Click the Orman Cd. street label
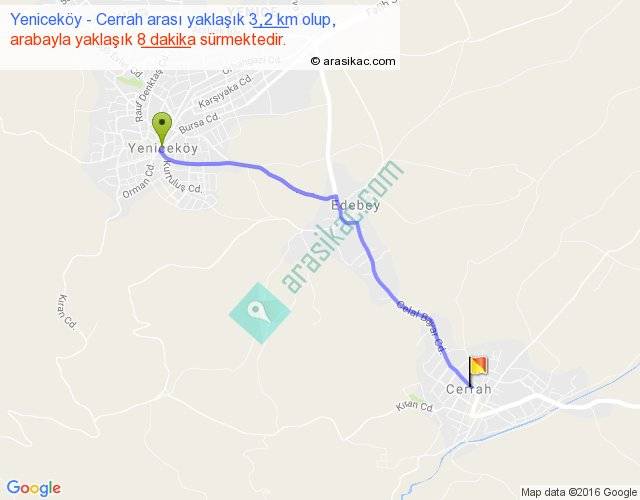Image resolution: width=640 pixels, height=500 pixels. (139, 181)
